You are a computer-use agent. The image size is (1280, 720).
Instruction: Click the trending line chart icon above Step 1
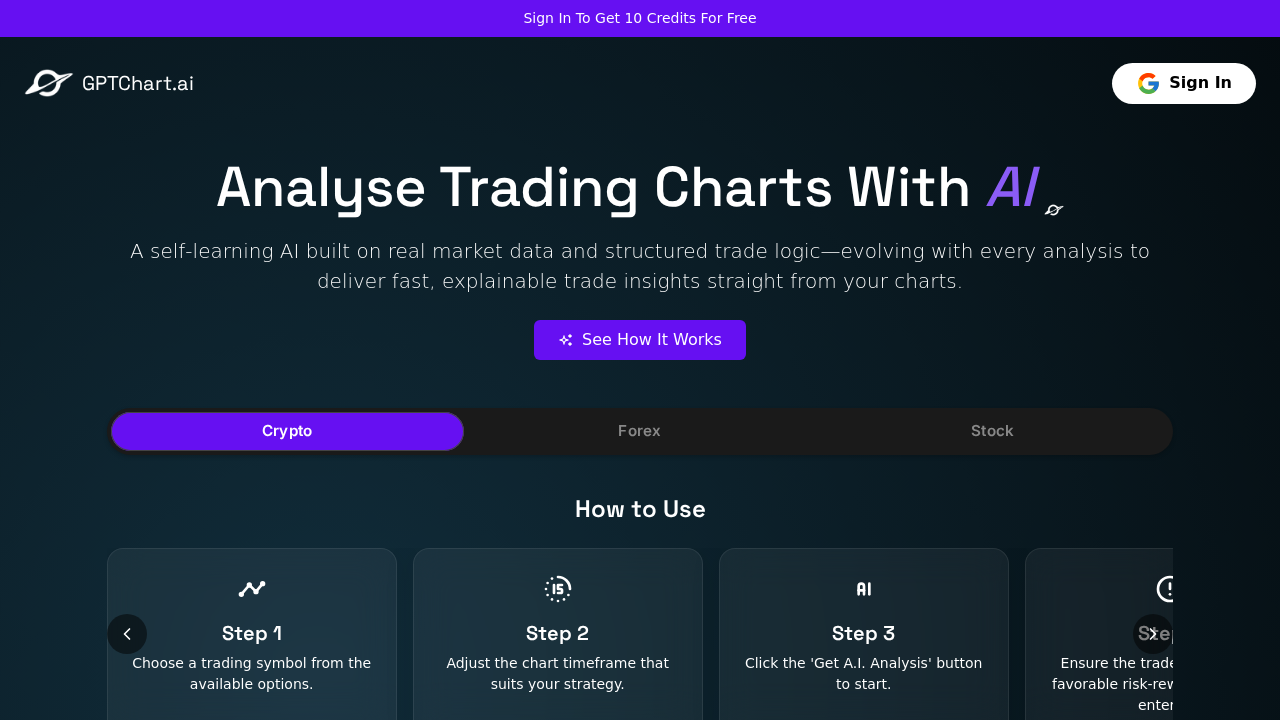(251, 589)
